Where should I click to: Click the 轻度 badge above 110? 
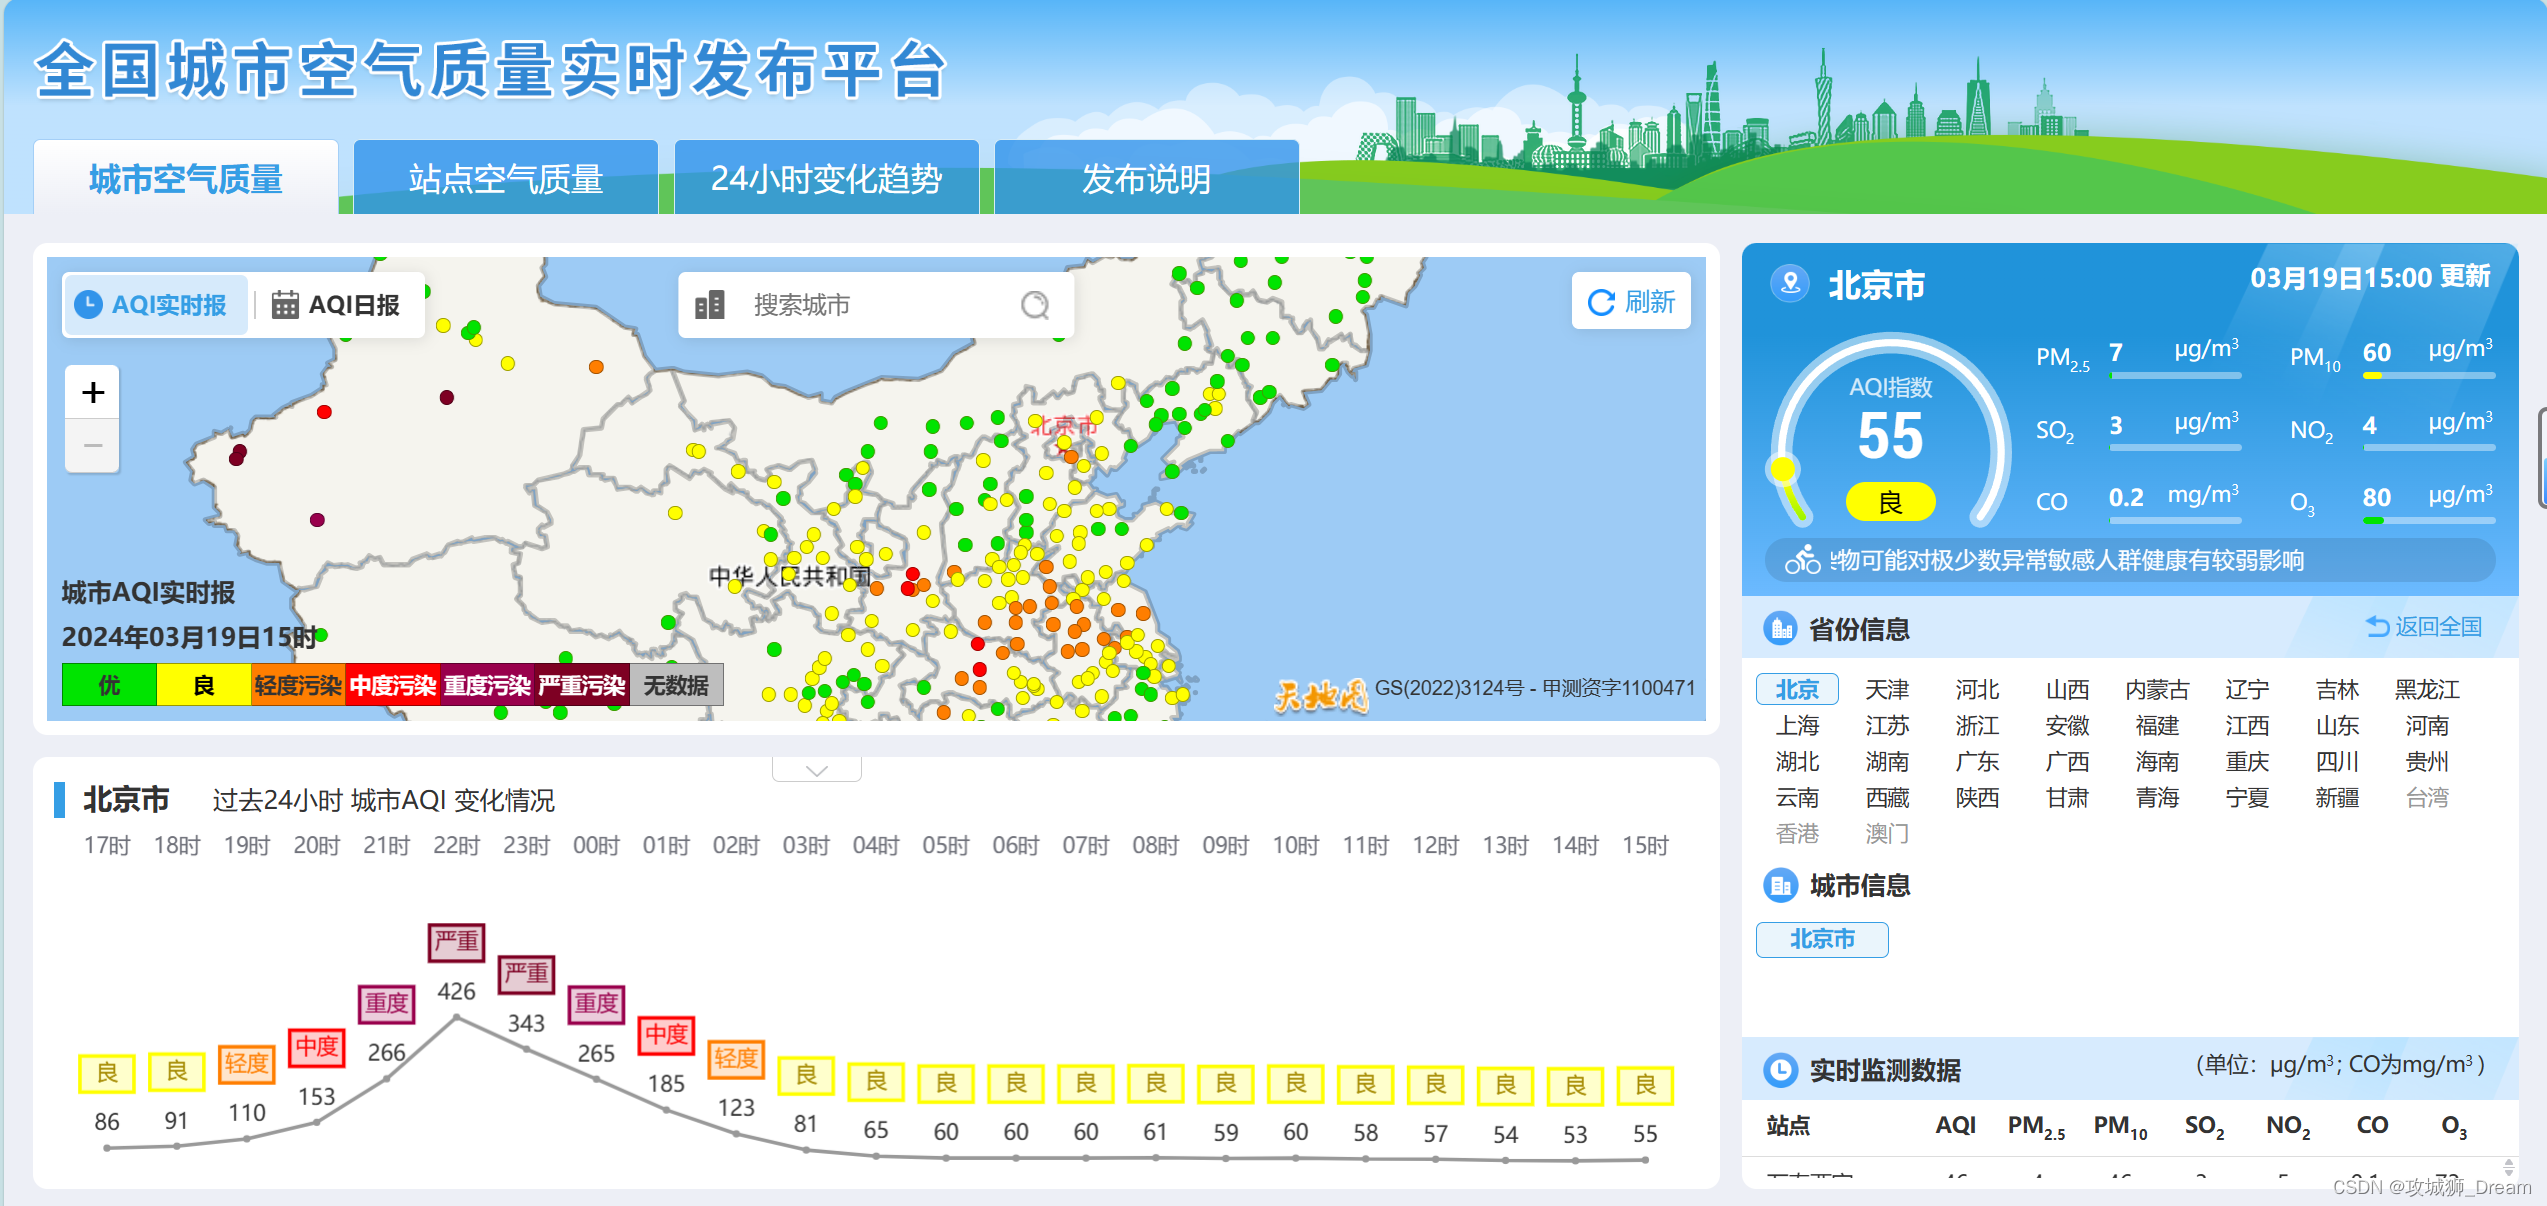(x=247, y=1063)
